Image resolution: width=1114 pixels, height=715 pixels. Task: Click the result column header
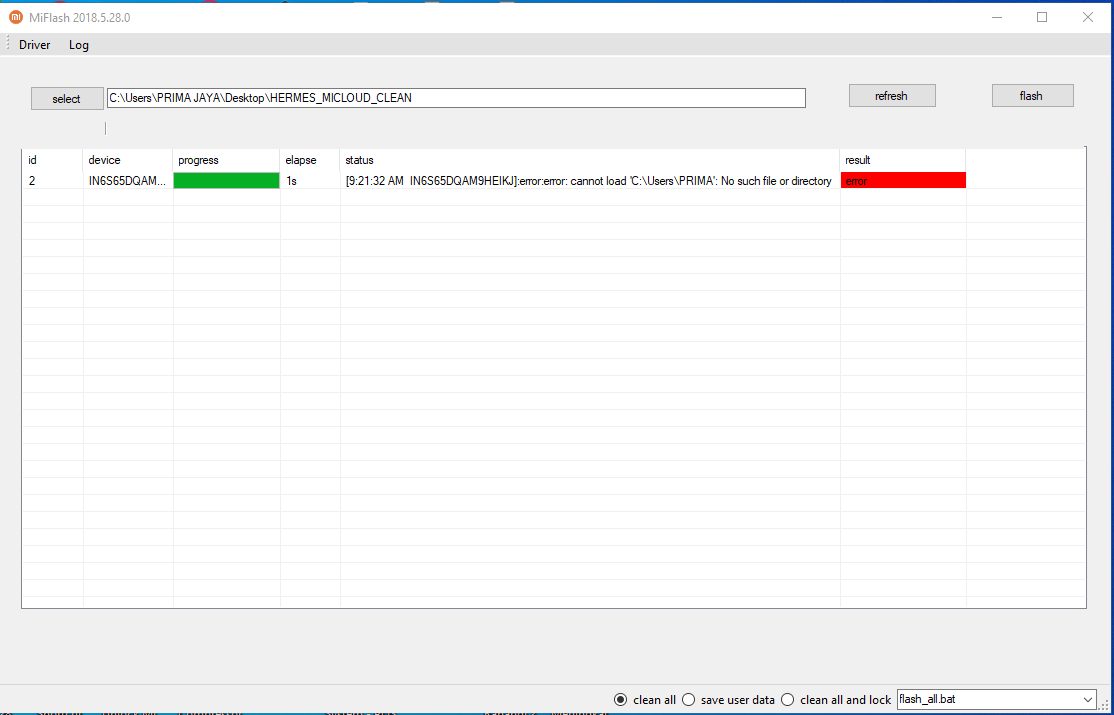(x=902, y=160)
